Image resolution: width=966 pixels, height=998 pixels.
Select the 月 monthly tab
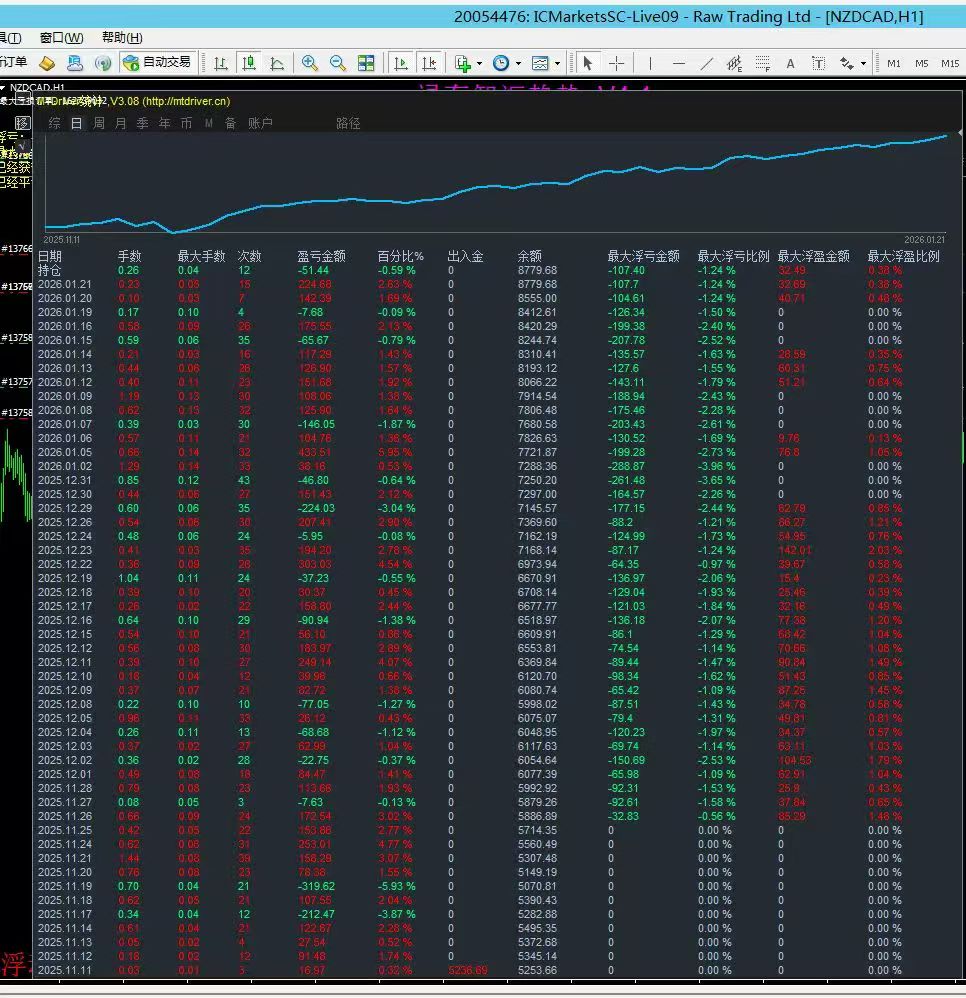coord(120,123)
